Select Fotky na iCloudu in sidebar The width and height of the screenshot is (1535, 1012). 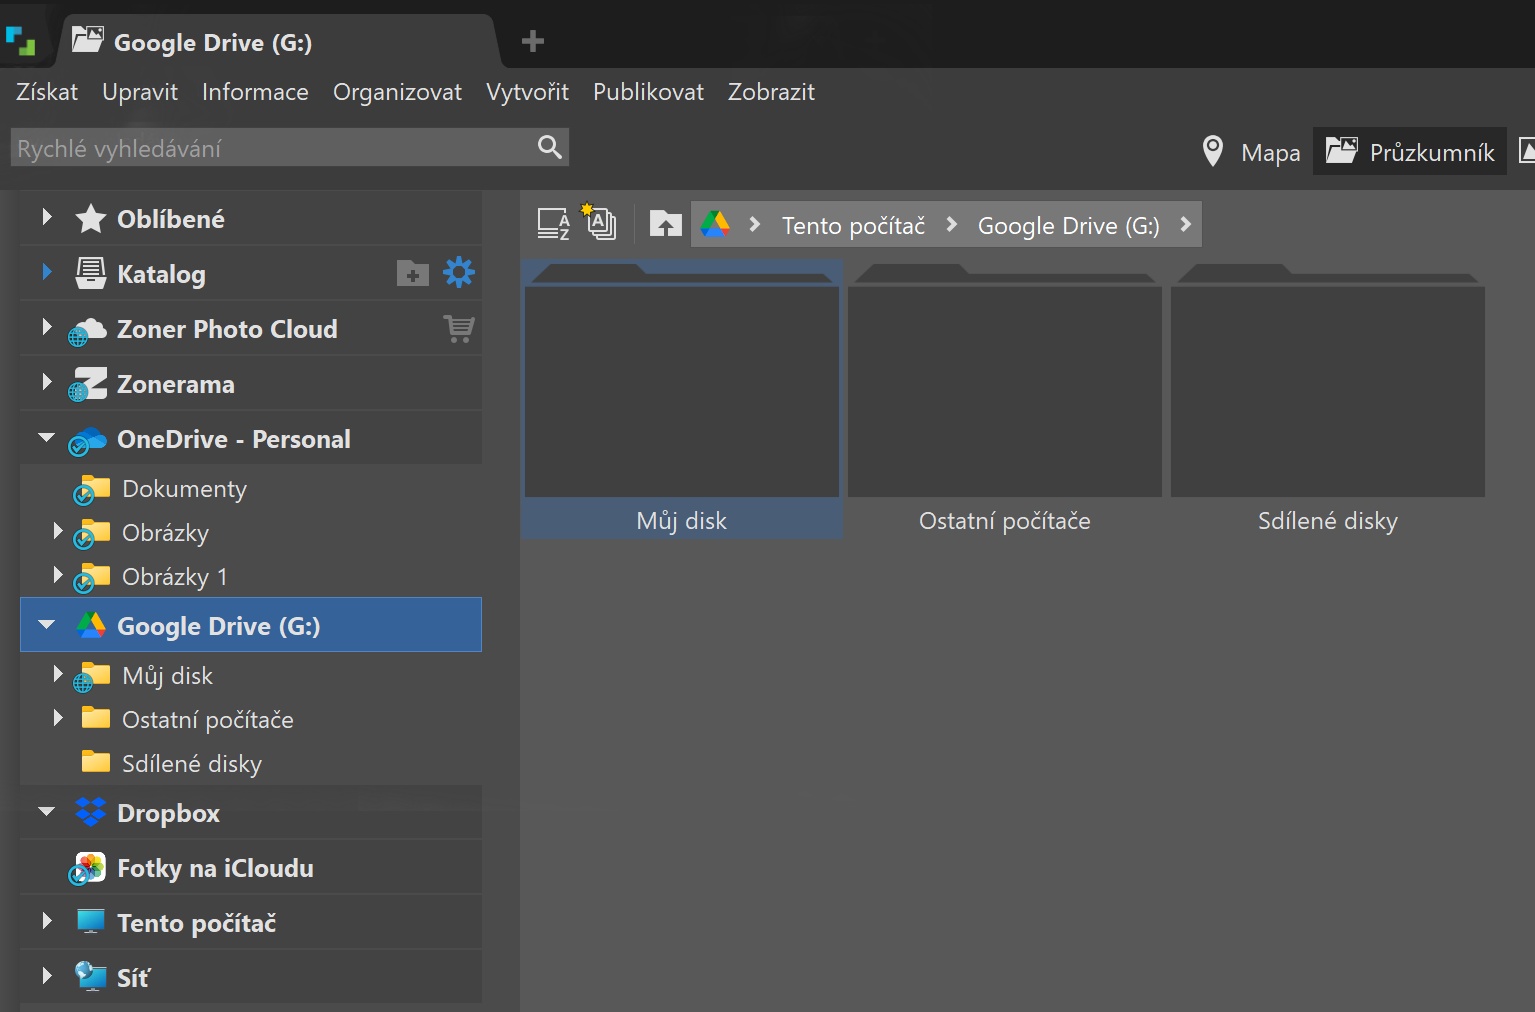pos(215,868)
